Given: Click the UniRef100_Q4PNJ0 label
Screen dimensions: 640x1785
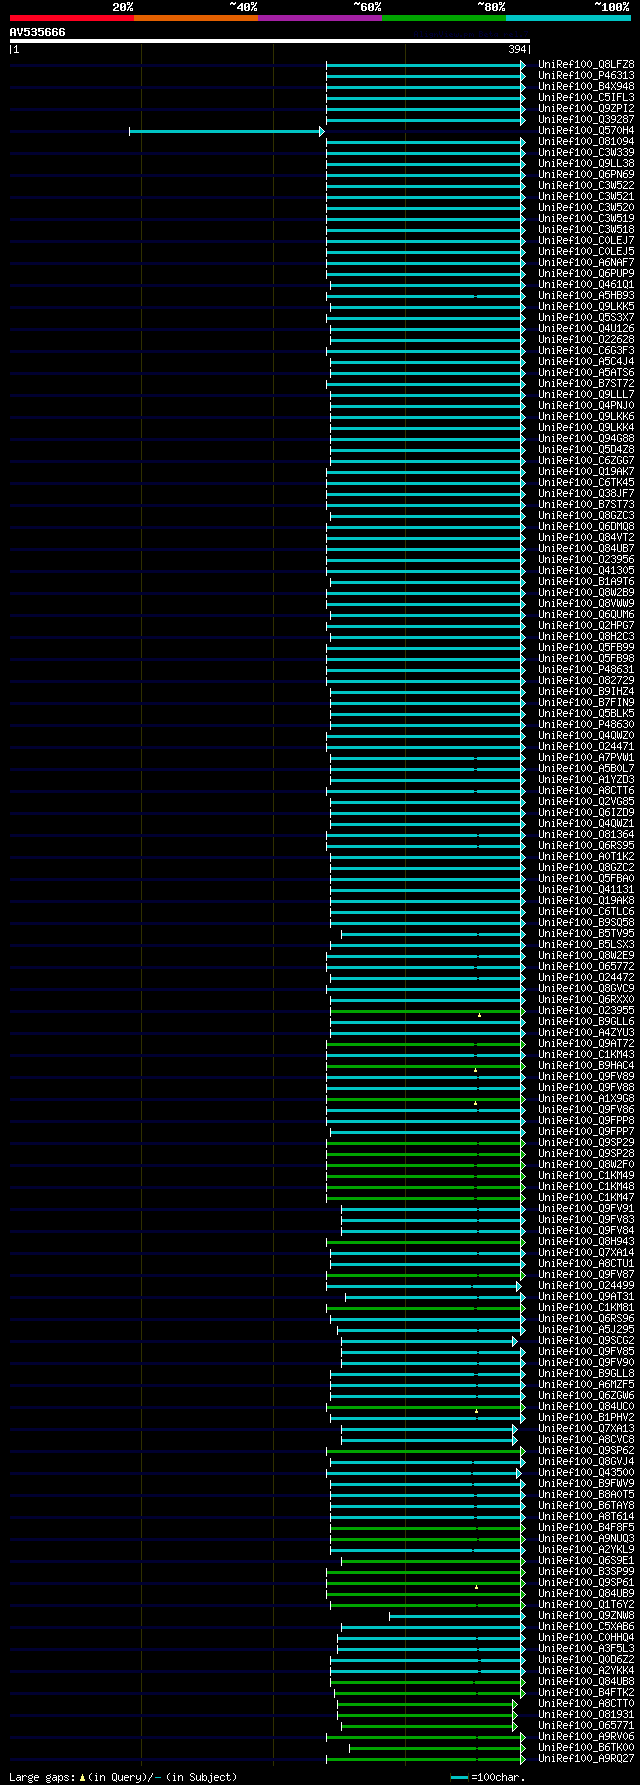Looking at the screenshot, I should (x=586, y=405).
